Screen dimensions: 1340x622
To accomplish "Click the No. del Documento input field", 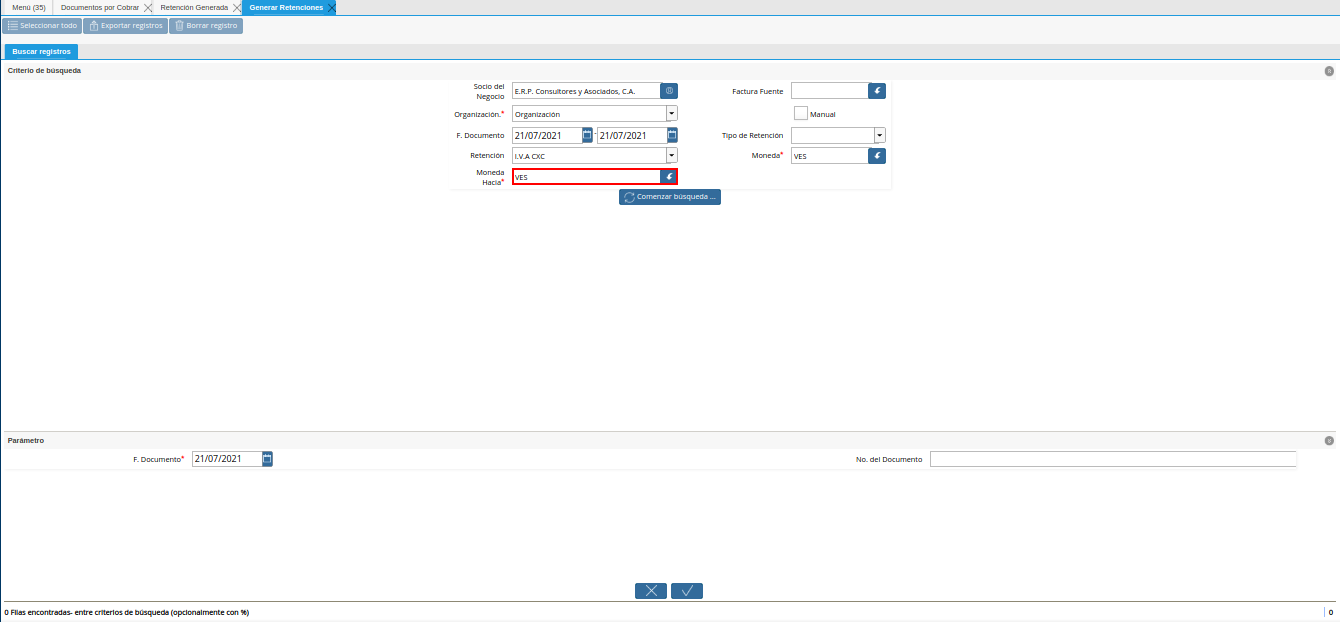I will 1113,459.
